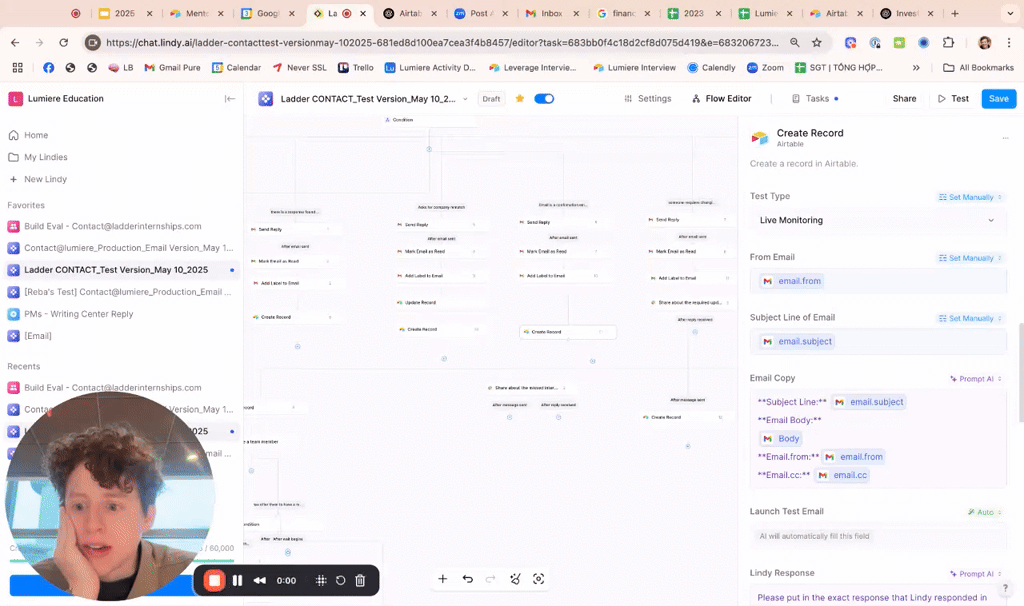The image size is (1024, 606).
Task: Open the Create Record three-dot menu
Action: (1005, 138)
